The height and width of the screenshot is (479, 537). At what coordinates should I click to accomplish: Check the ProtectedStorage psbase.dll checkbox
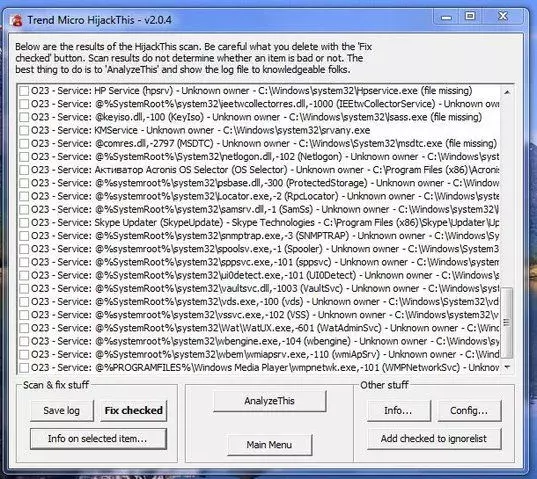tap(24, 183)
